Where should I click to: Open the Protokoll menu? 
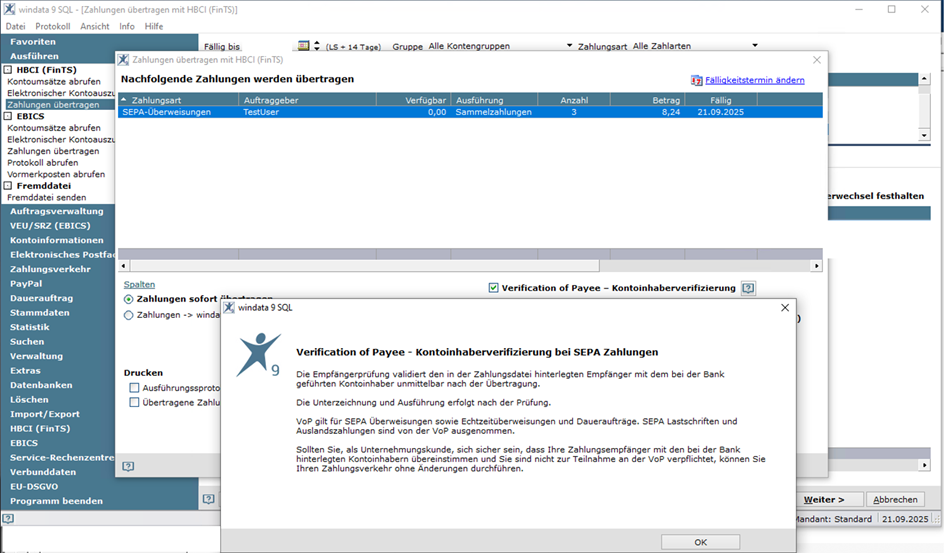pyautogui.click(x=53, y=26)
